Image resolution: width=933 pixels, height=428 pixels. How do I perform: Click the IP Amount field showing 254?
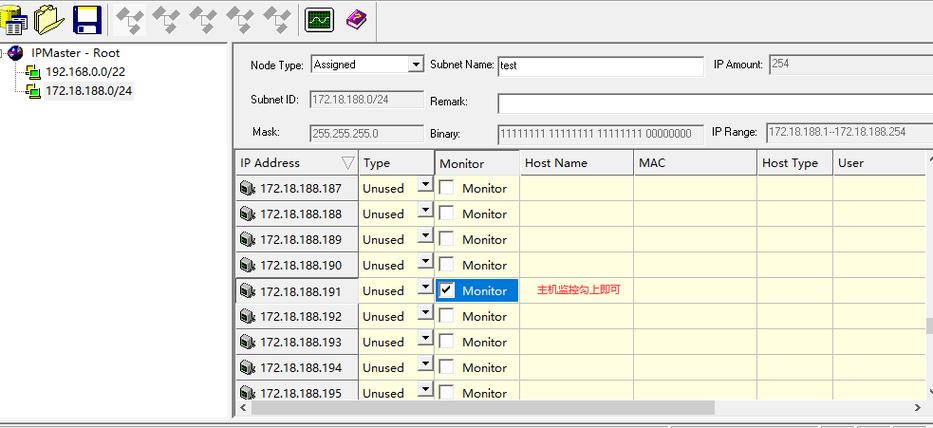pos(851,64)
